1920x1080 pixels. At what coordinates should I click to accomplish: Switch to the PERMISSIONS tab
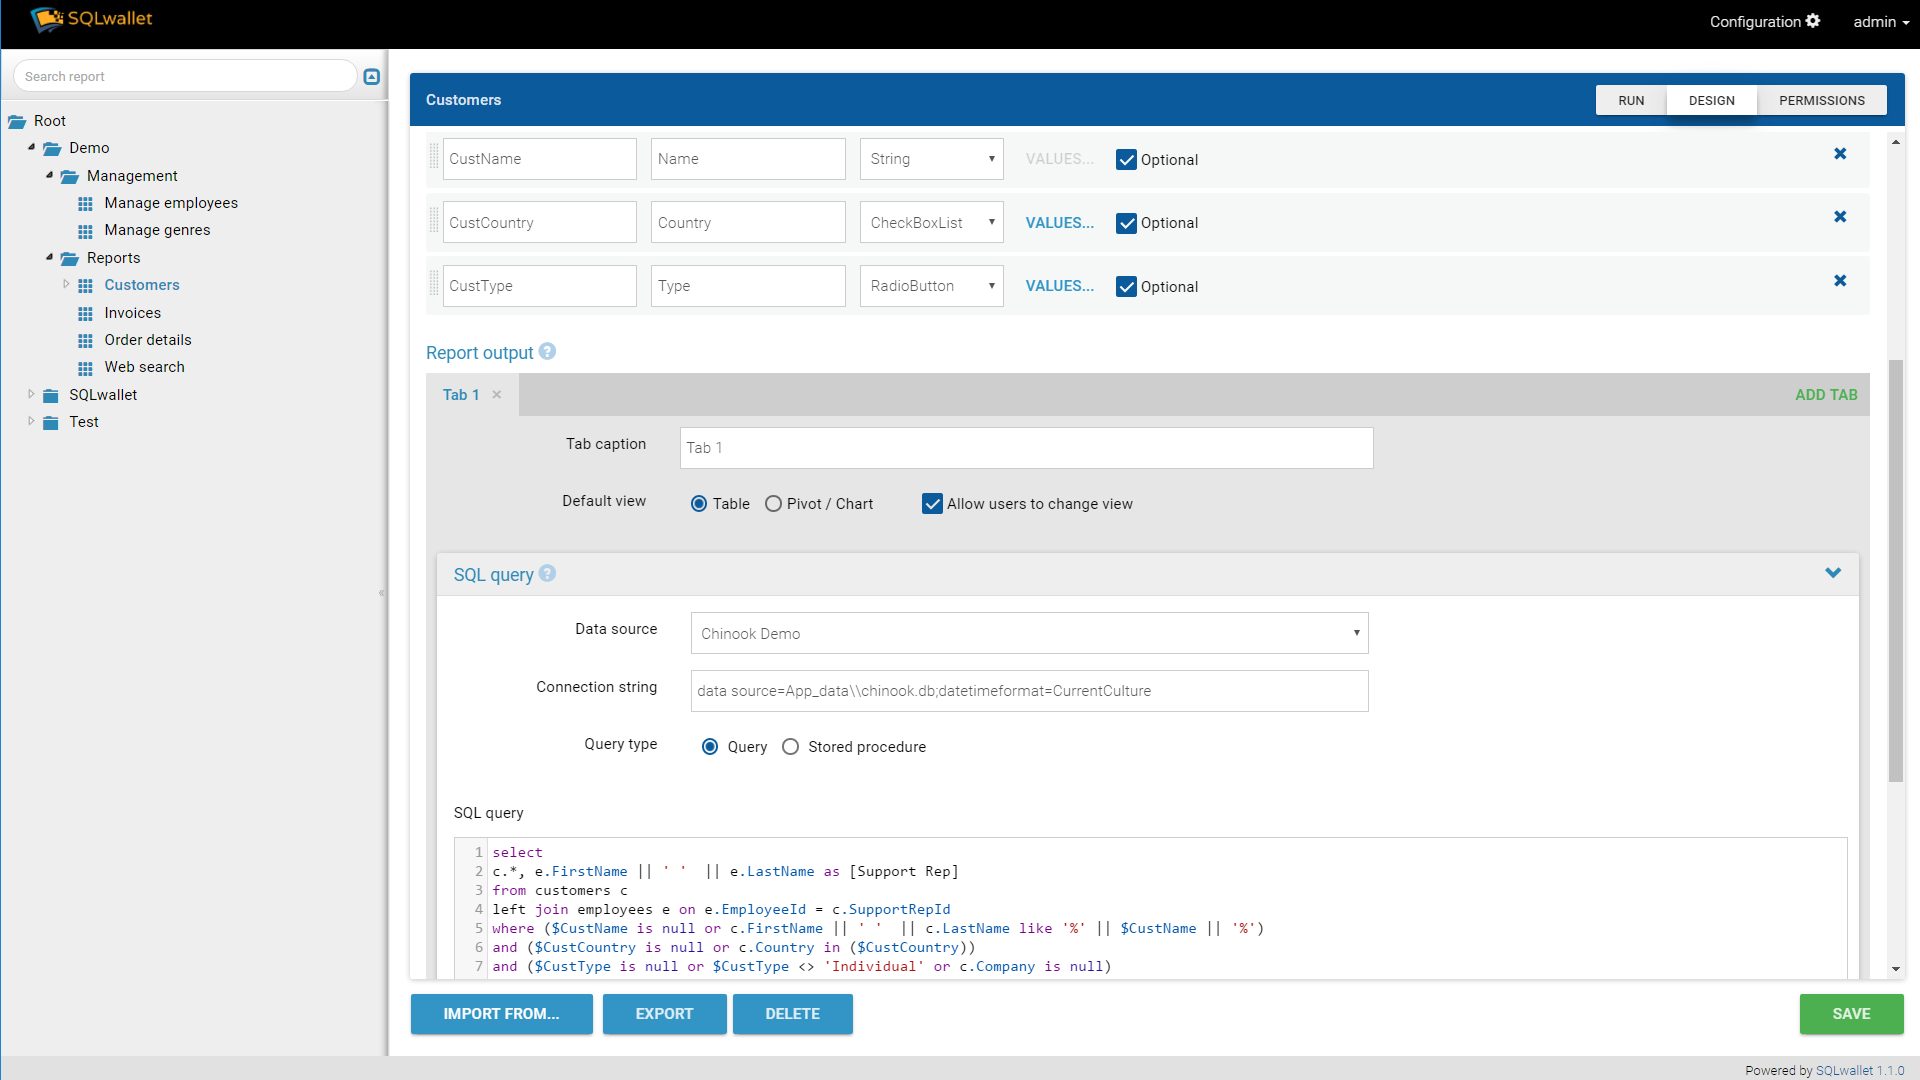(x=1821, y=100)
